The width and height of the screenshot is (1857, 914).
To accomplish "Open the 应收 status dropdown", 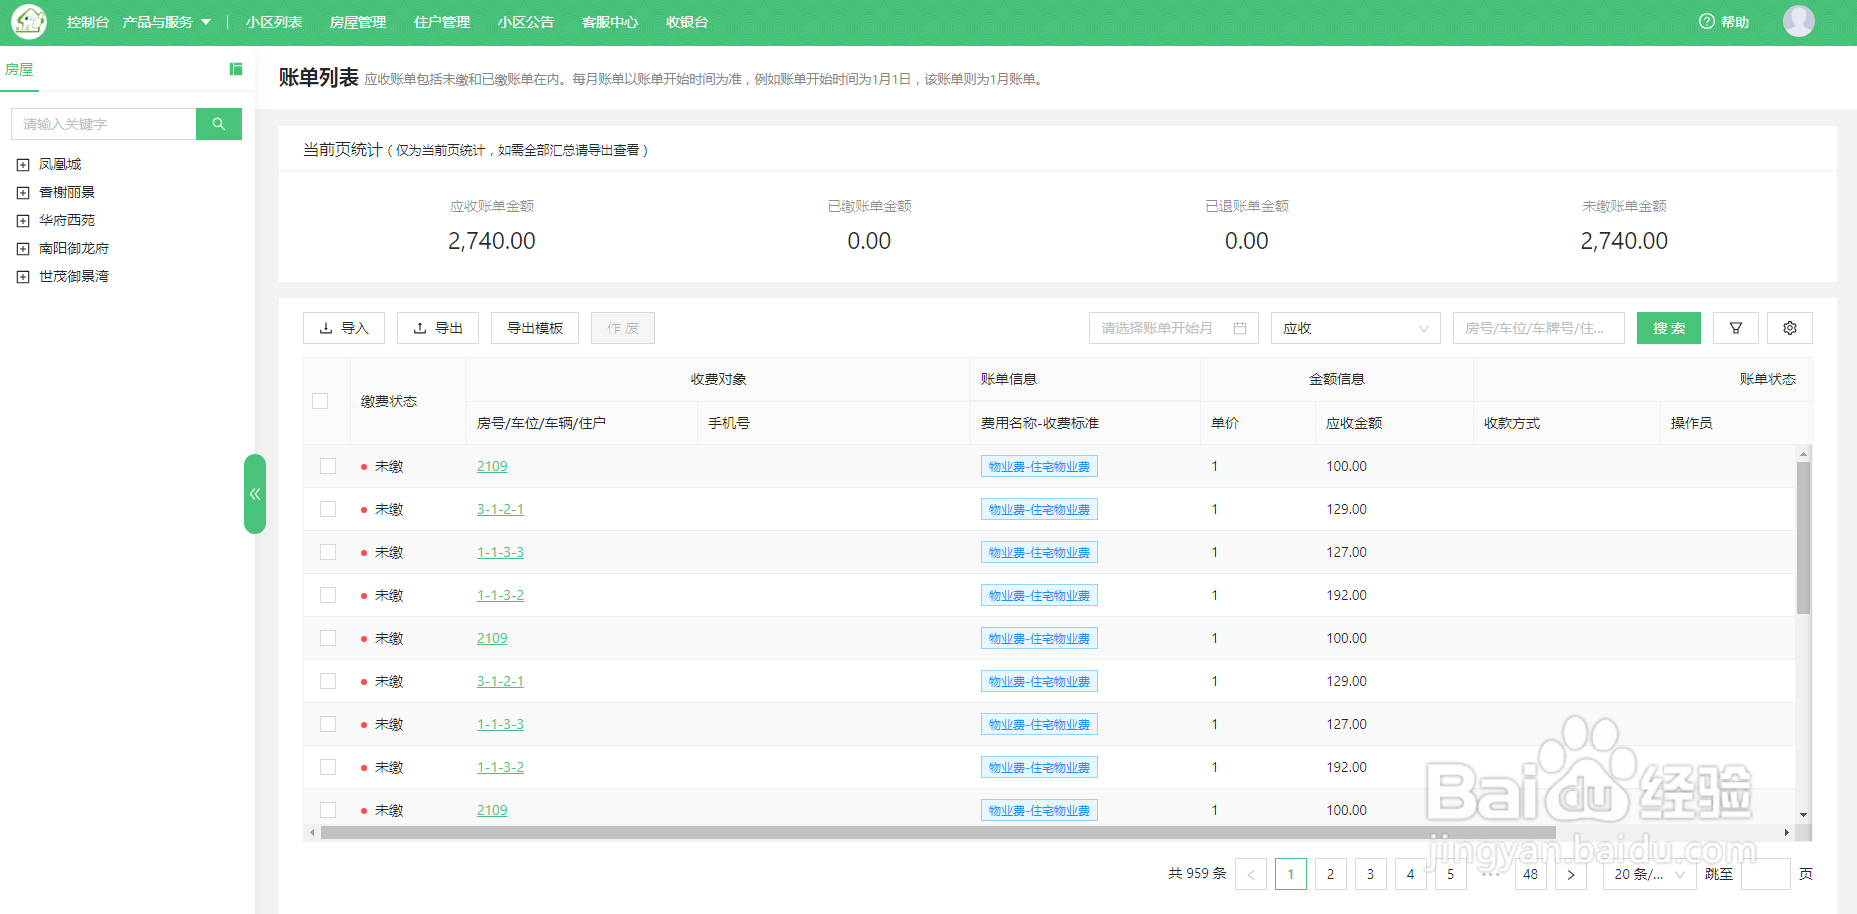I will tap(1355, 327).
